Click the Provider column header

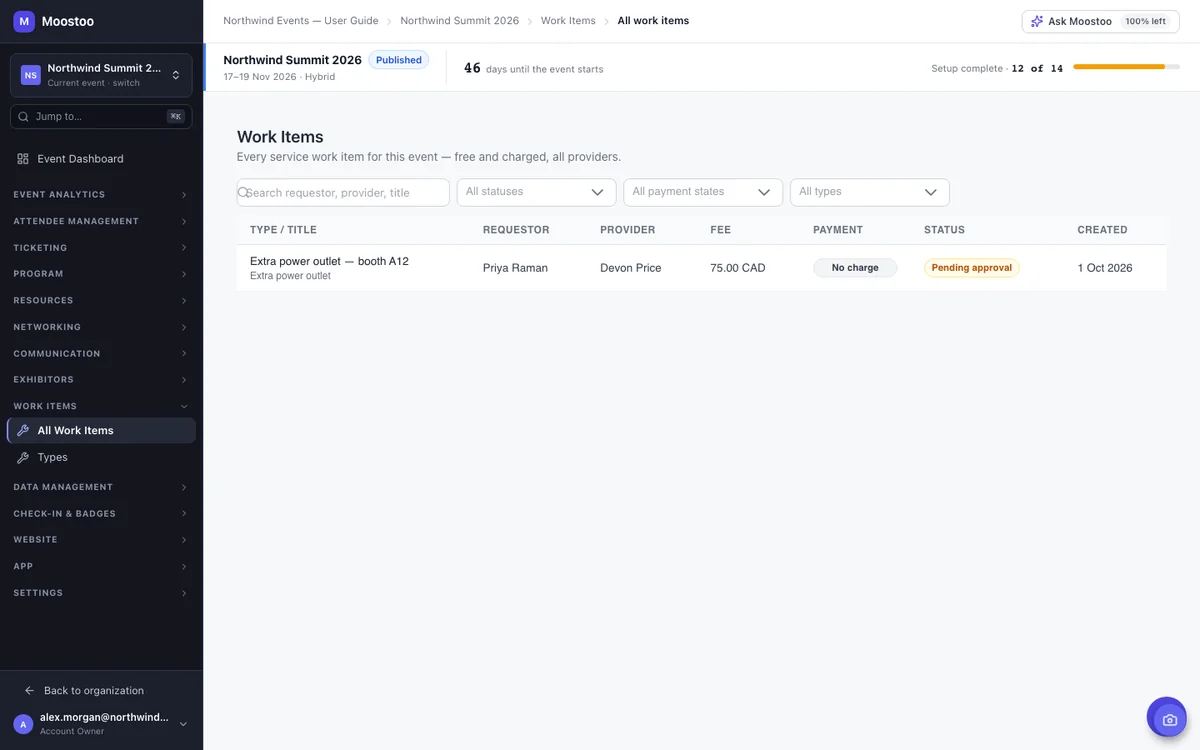(x=628, y=230)
